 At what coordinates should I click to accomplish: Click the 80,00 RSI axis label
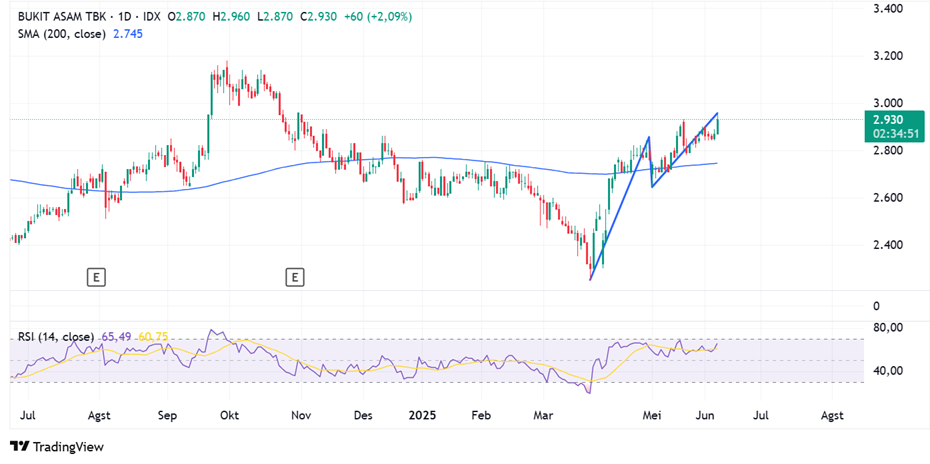coord(887,328)
